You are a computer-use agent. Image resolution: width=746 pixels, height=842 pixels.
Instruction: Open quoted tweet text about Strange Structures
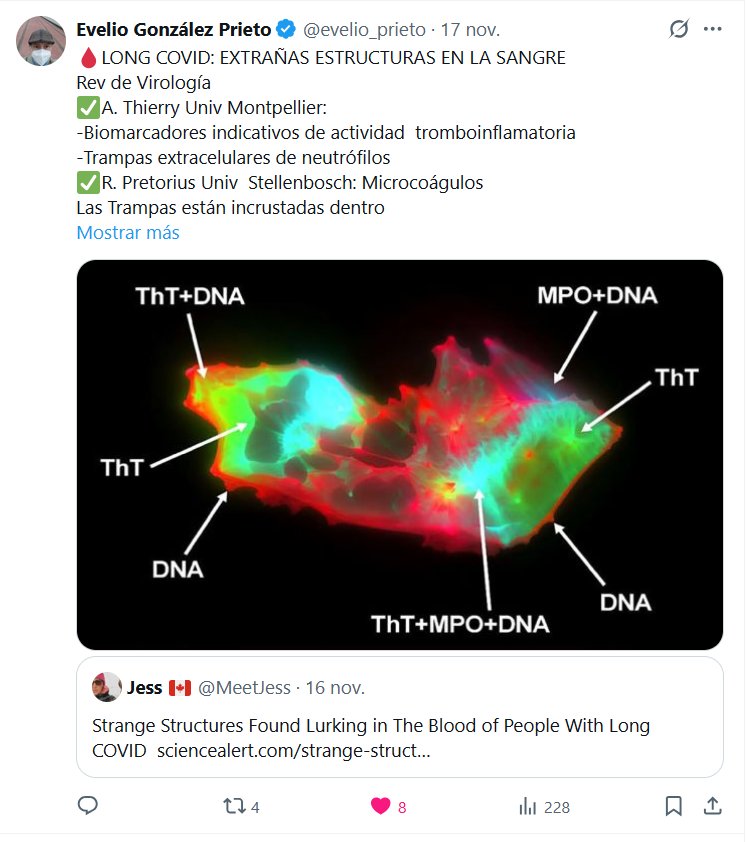tap(370, 727)
